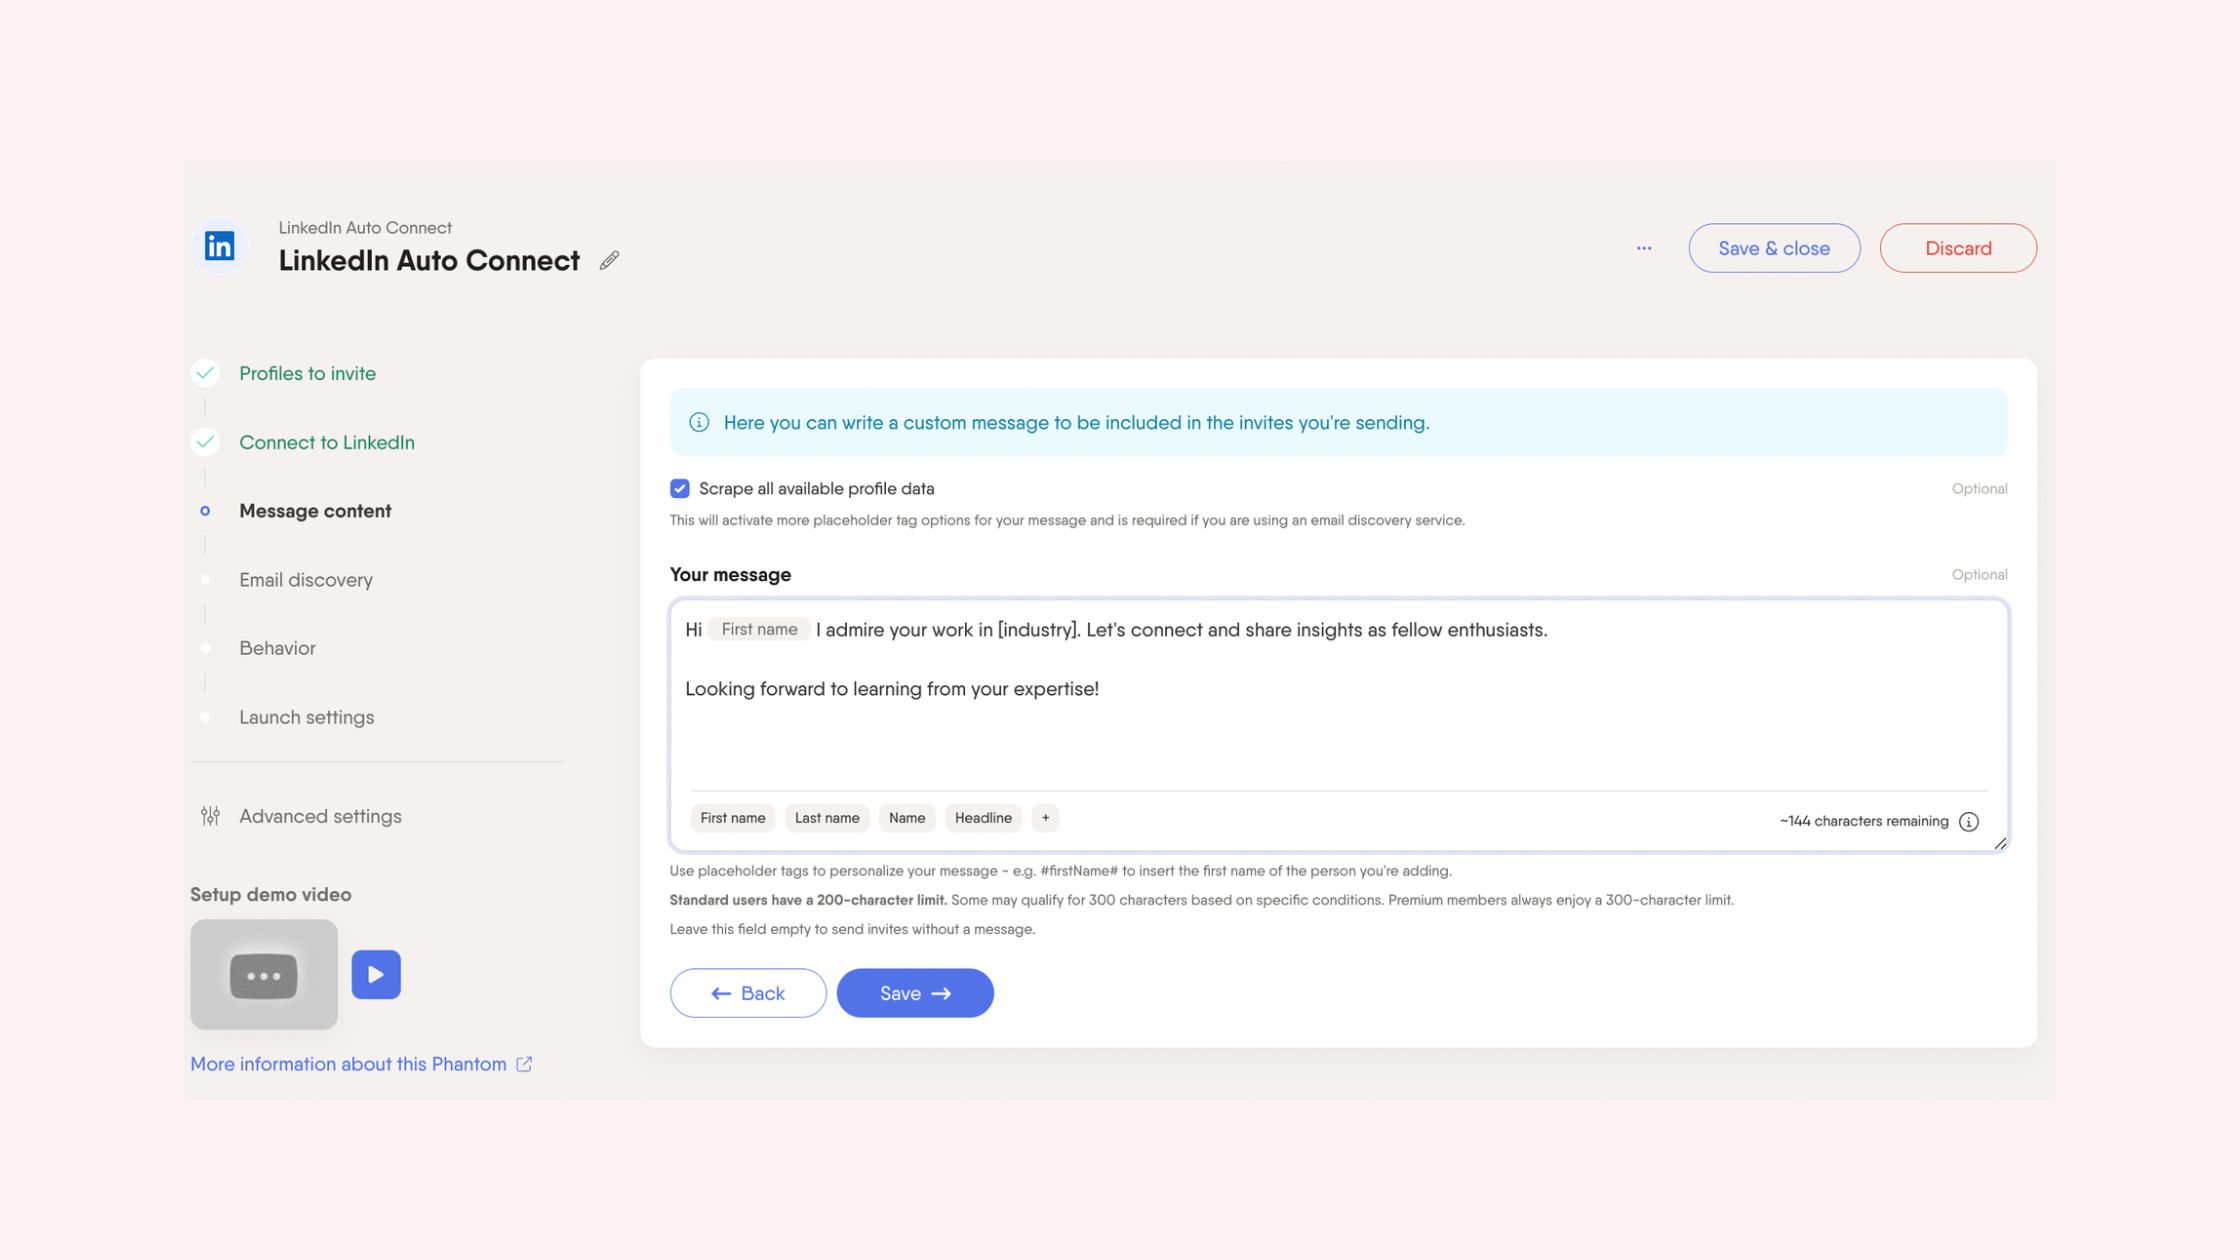Navigate to Launch settings
The width and height of the screenshot is (2240, 1260).
[306, 716]
